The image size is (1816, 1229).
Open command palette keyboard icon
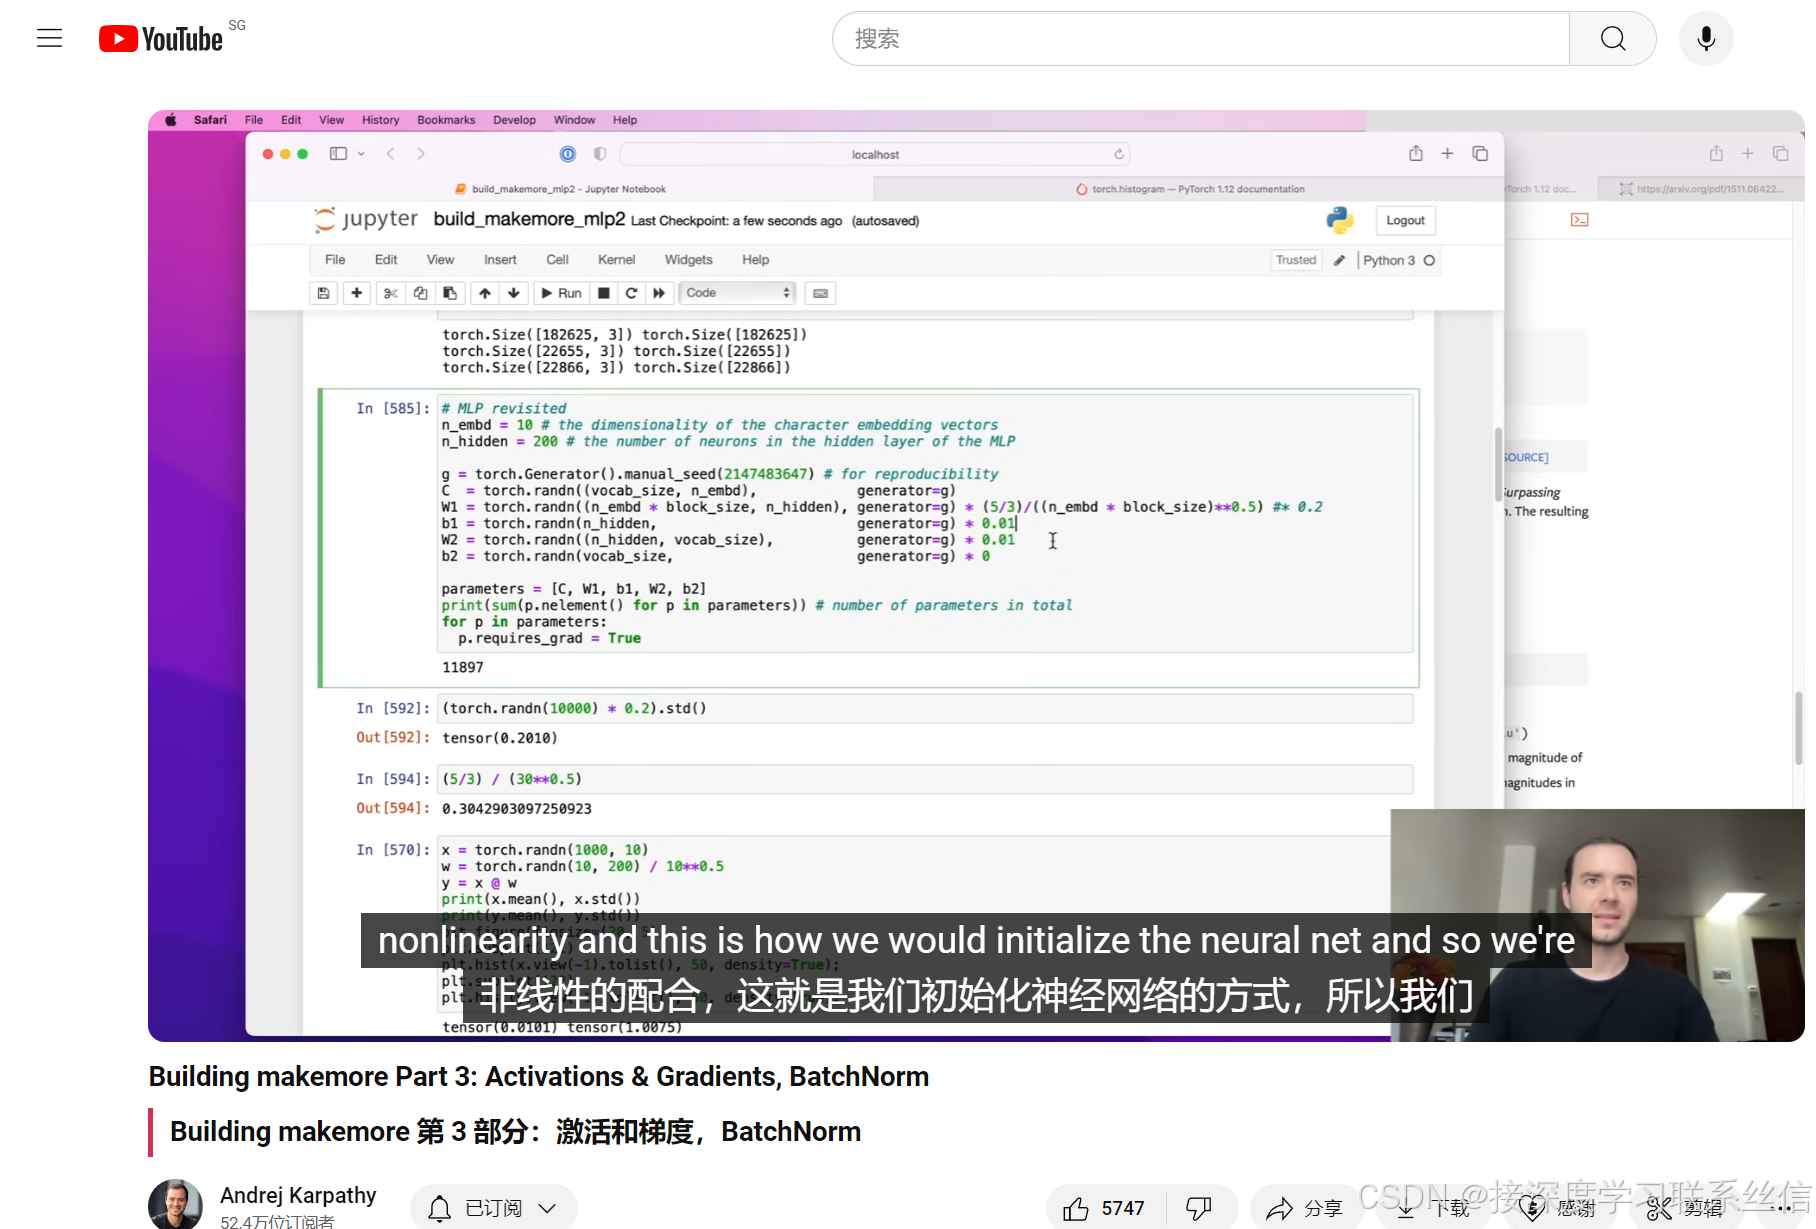click(820, 293)
